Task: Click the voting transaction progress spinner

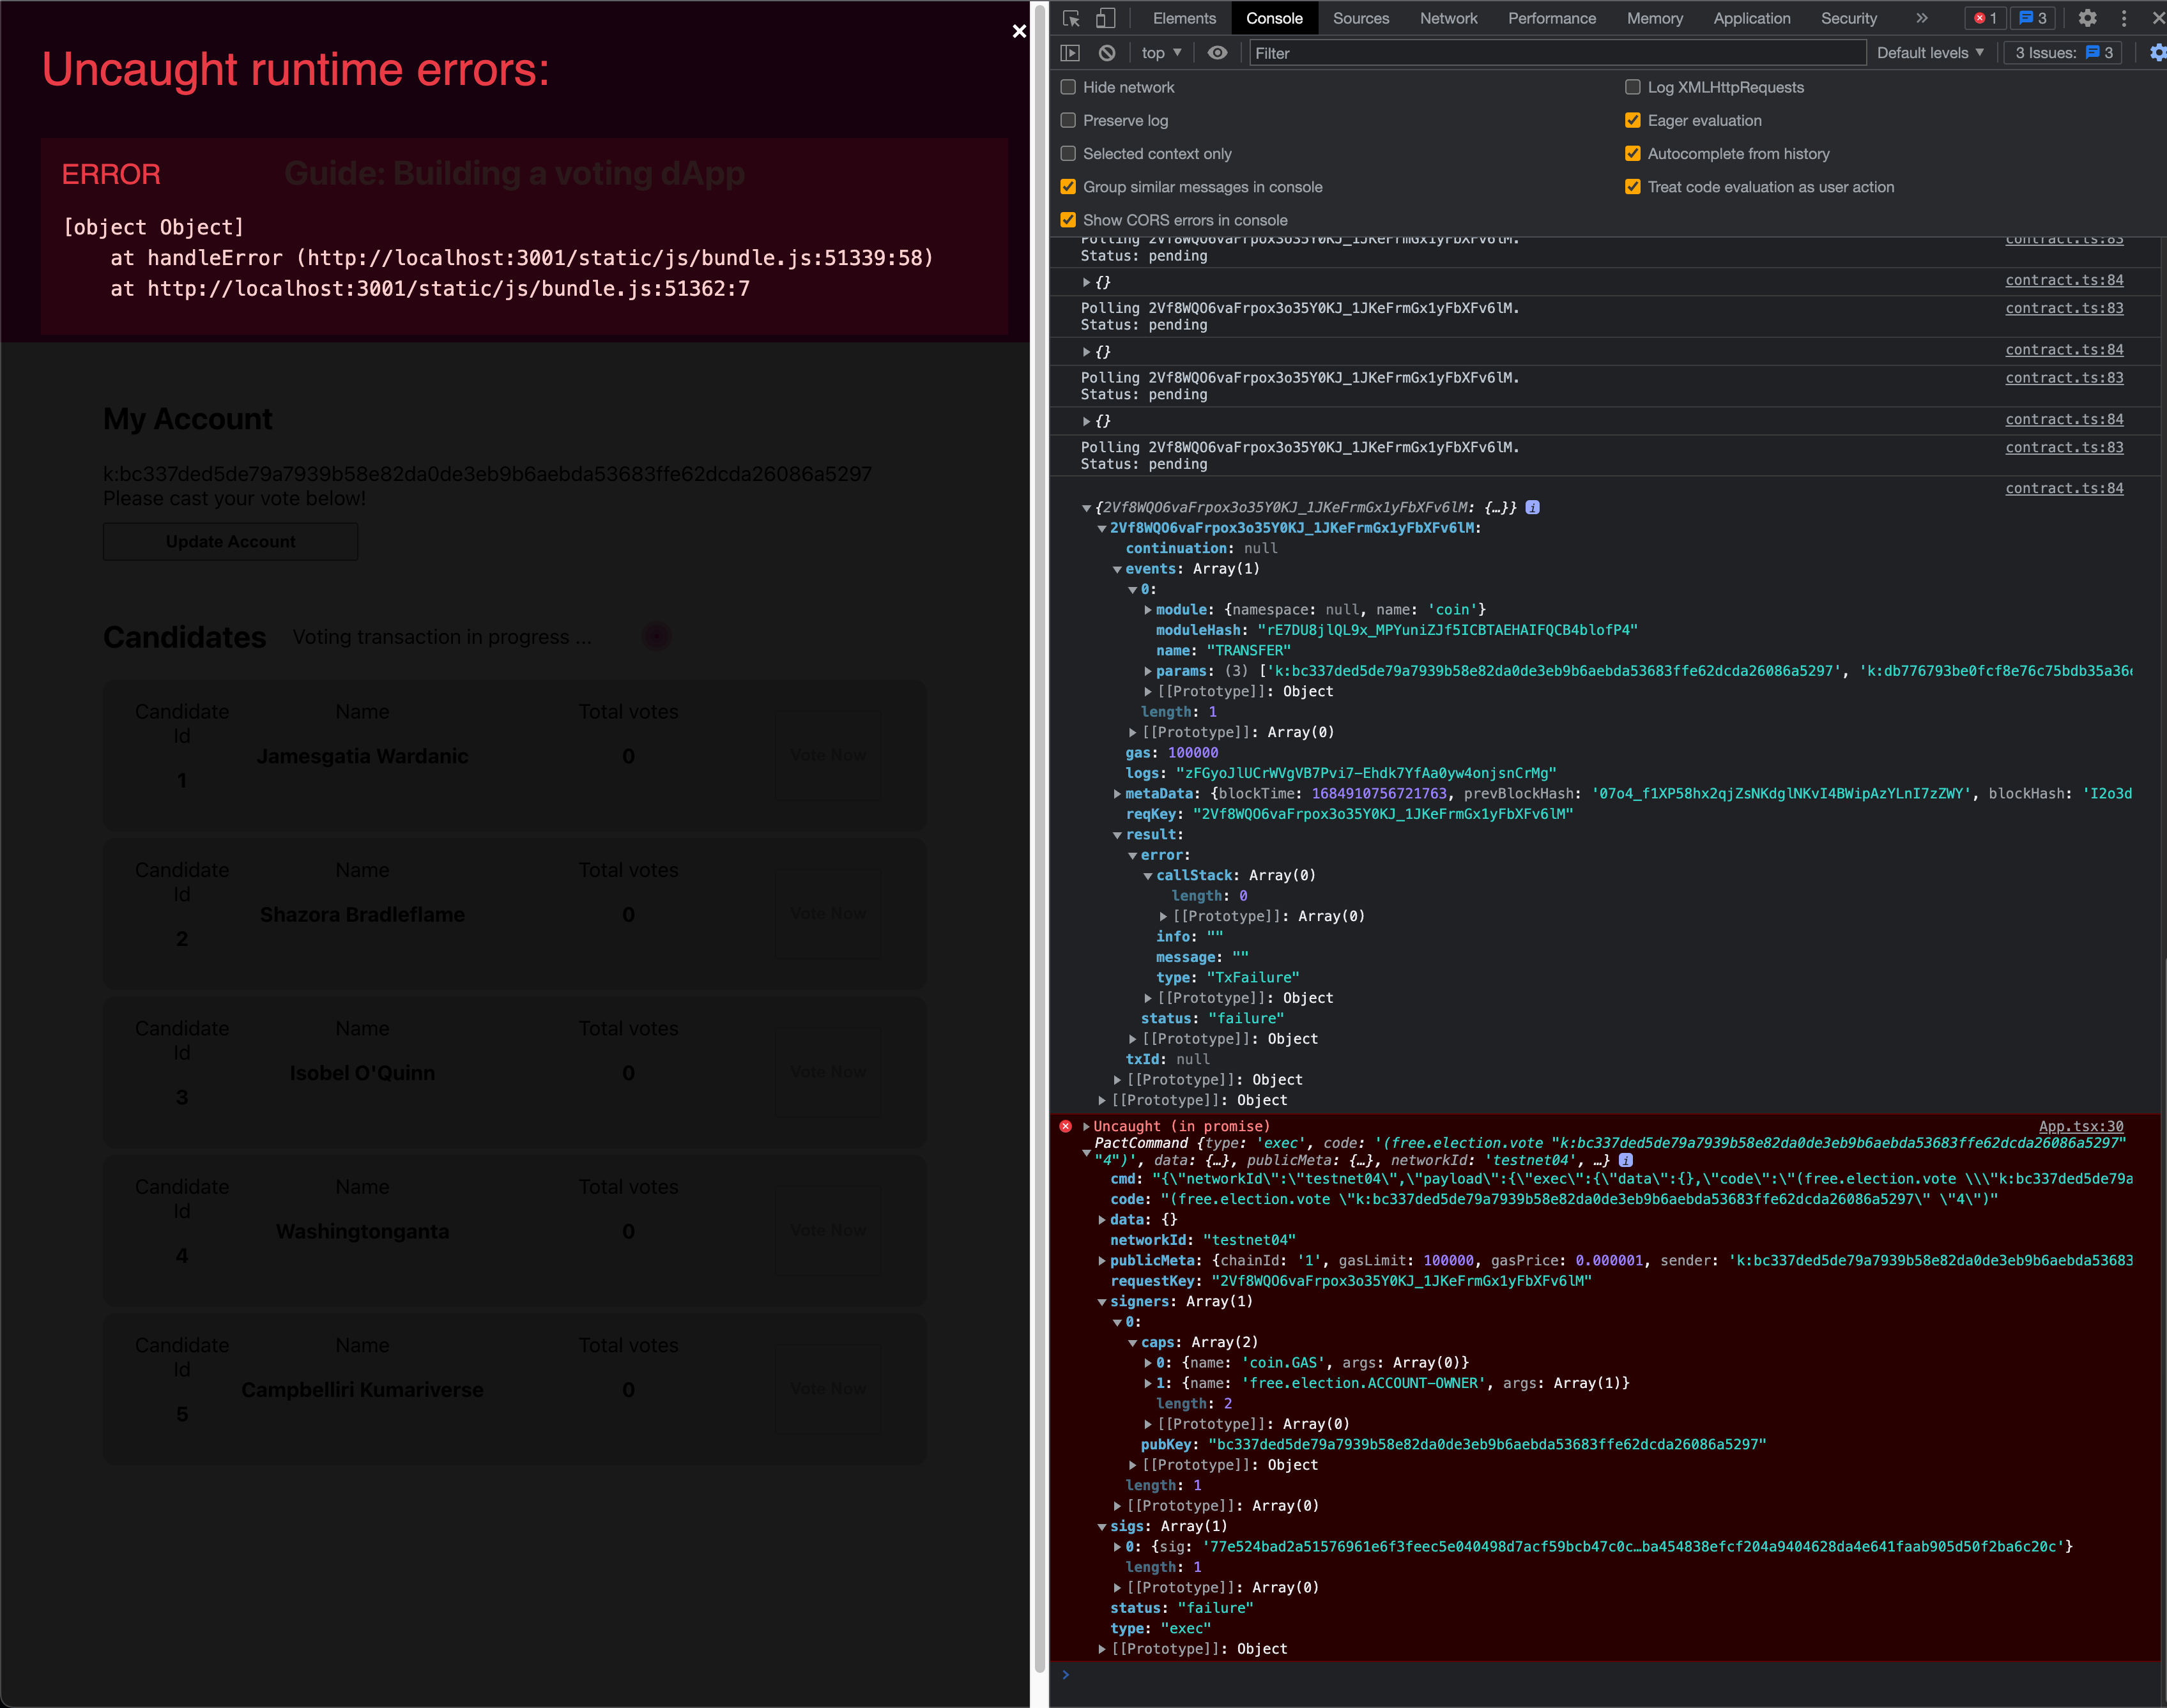Action: click(657, 636)
